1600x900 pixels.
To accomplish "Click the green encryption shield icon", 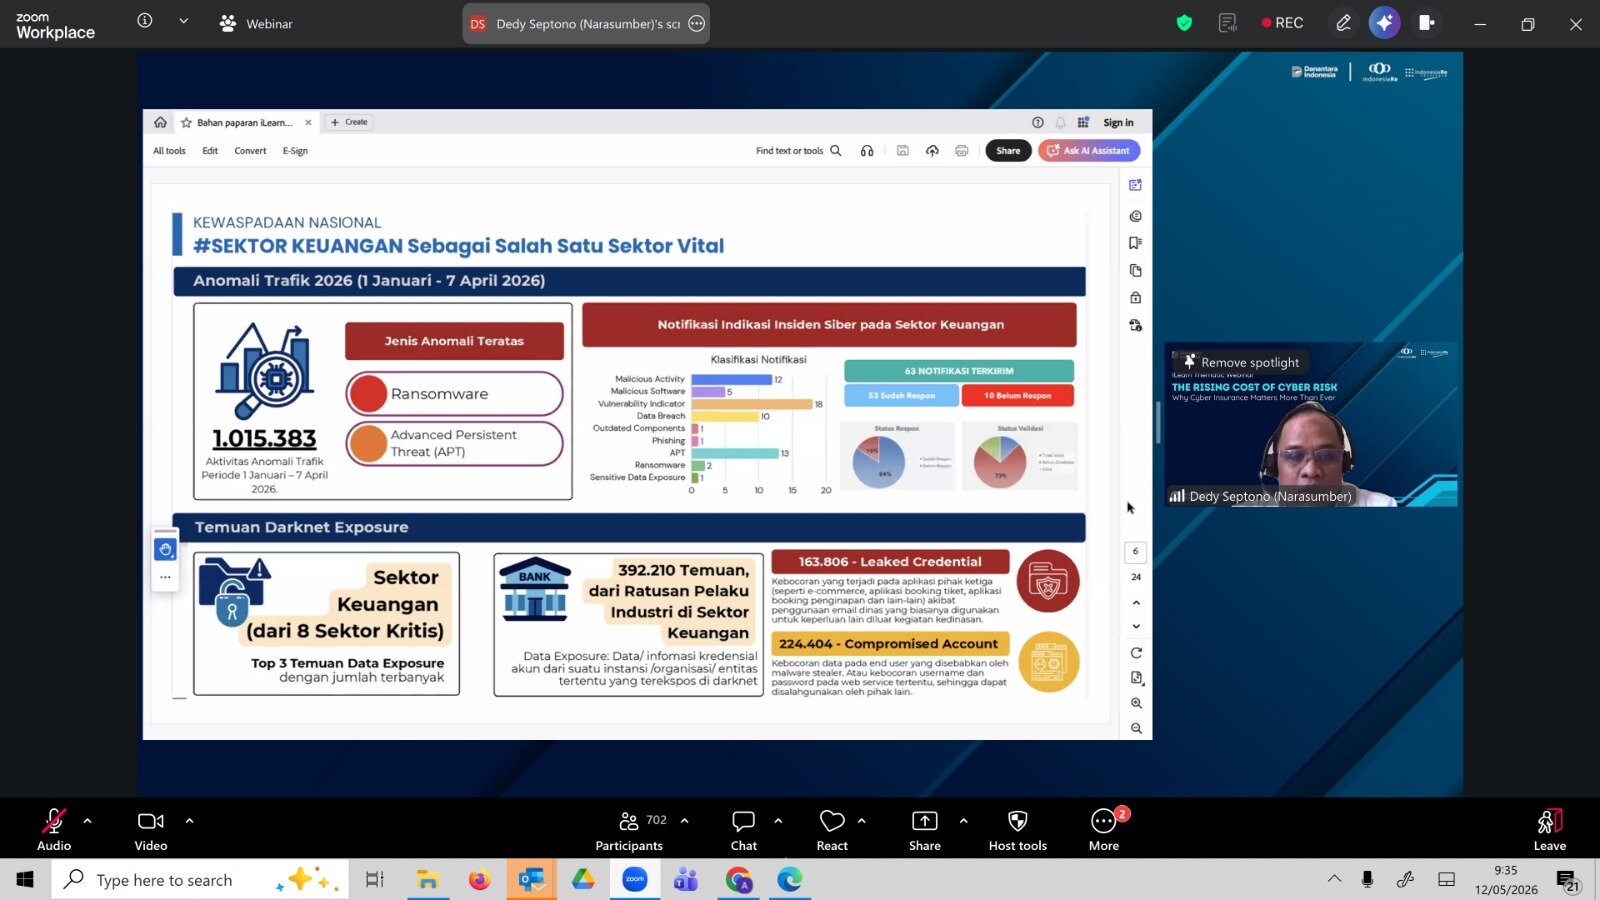I will 1184,23.
